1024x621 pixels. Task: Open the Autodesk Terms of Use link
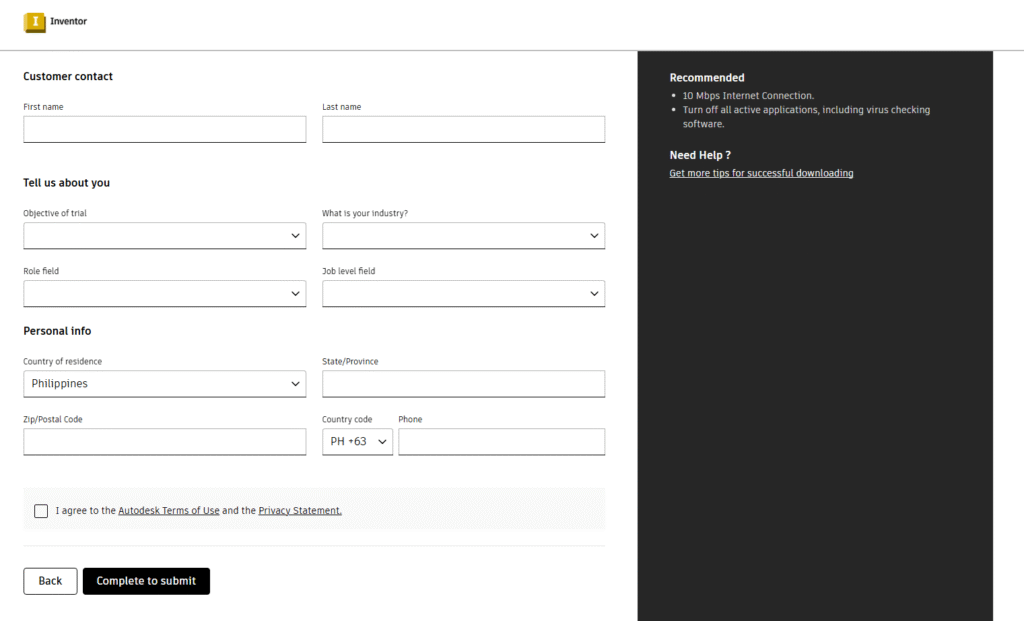[x=168, y=511]
